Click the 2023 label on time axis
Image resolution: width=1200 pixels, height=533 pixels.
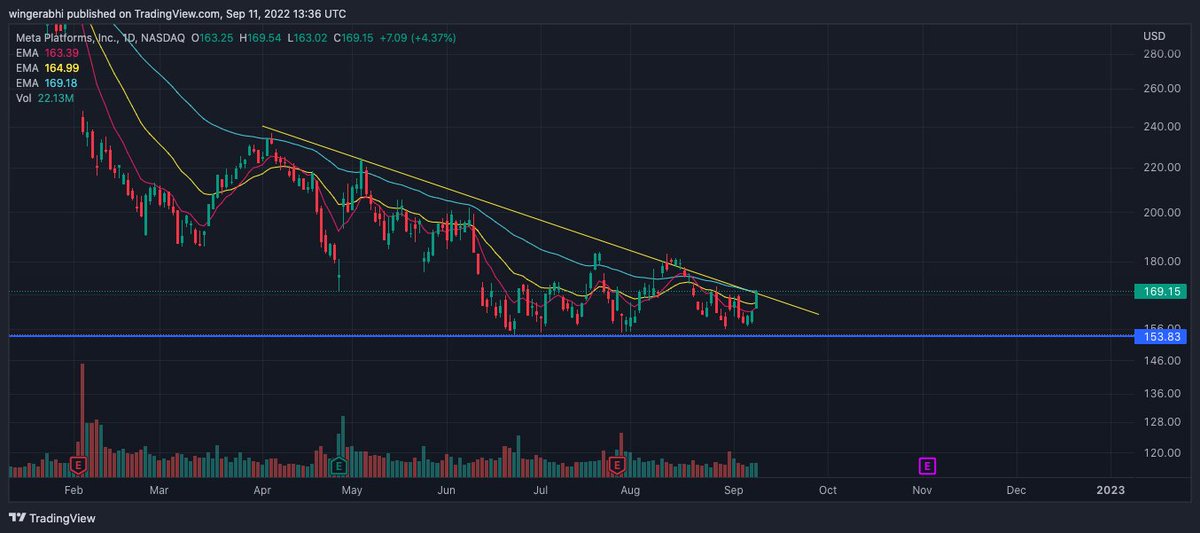click(1110, 490)
